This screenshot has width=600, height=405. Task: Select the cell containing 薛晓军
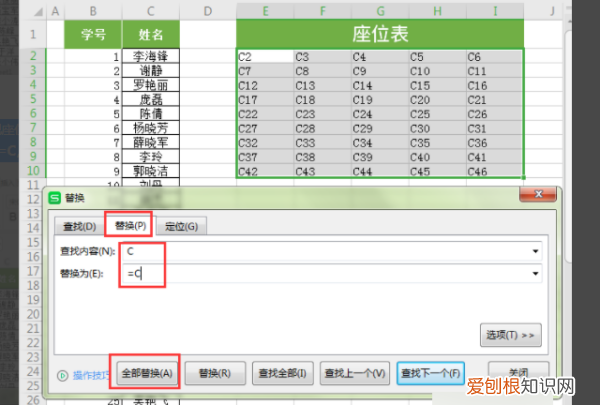point(151,142)
